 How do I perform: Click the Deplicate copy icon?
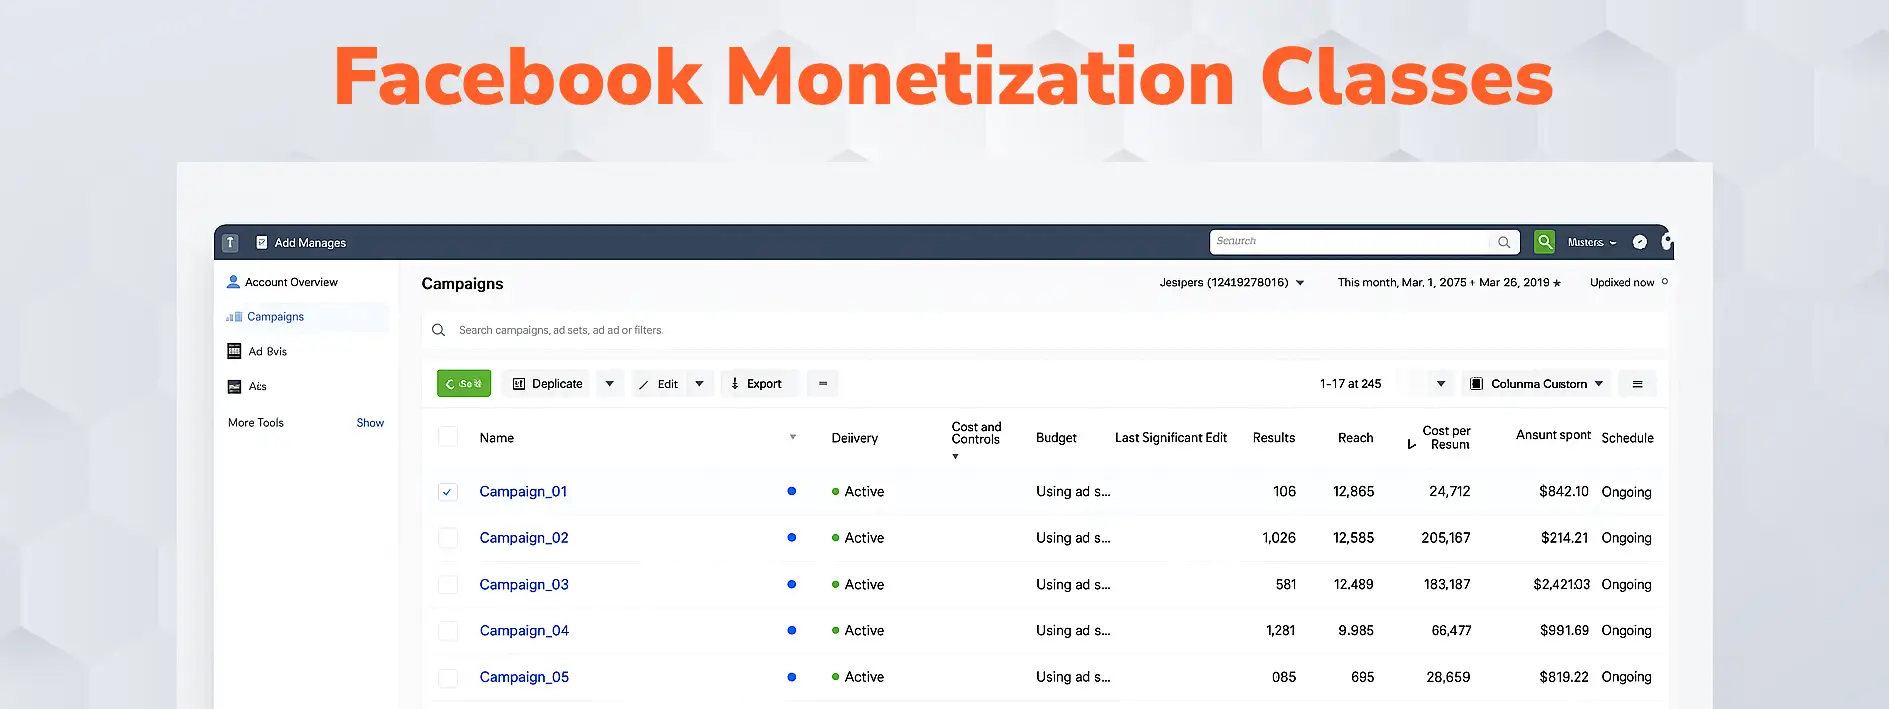click(519, 384)
